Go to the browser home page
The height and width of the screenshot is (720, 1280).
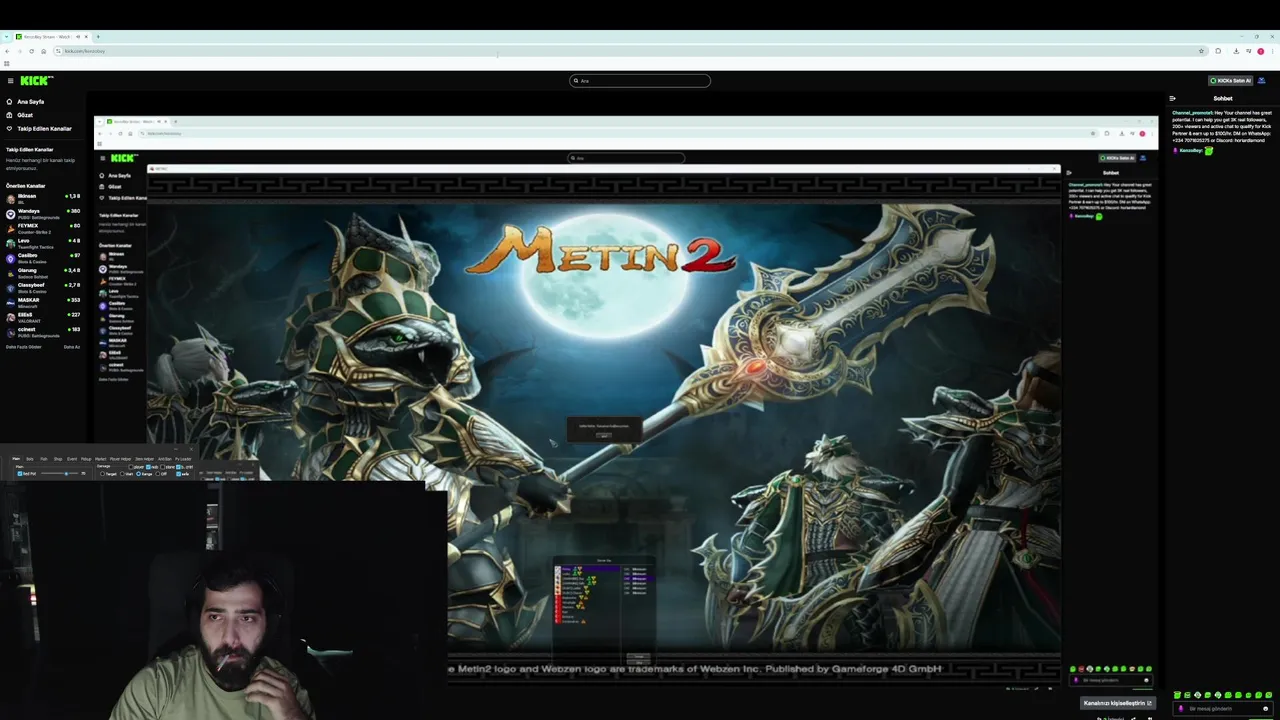tap(44, 51)
